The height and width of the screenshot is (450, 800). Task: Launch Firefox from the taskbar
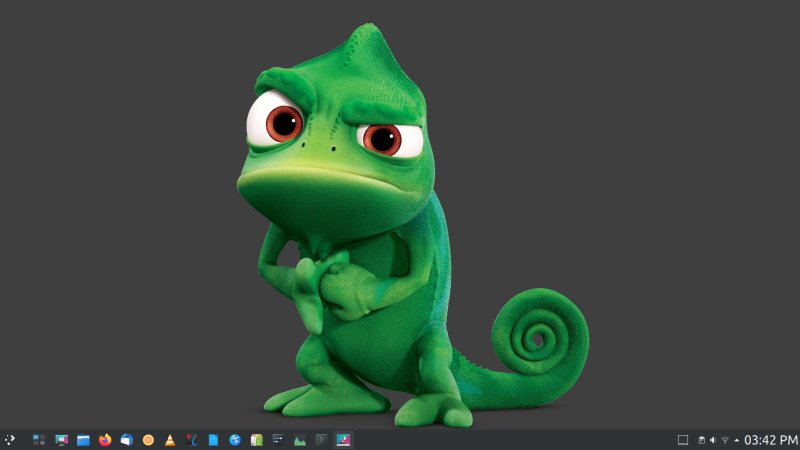[x=105, y=440]
